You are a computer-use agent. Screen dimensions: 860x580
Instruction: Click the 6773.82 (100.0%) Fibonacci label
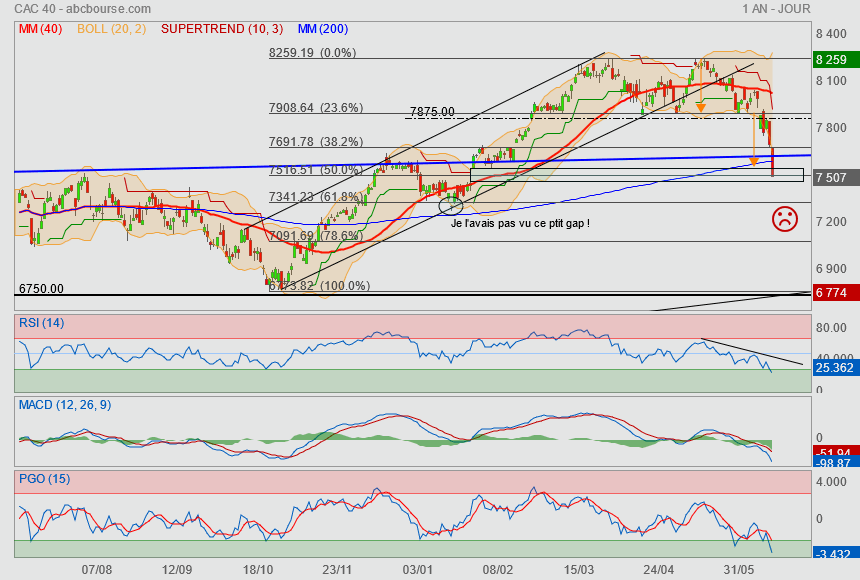[x=319, y=285]
